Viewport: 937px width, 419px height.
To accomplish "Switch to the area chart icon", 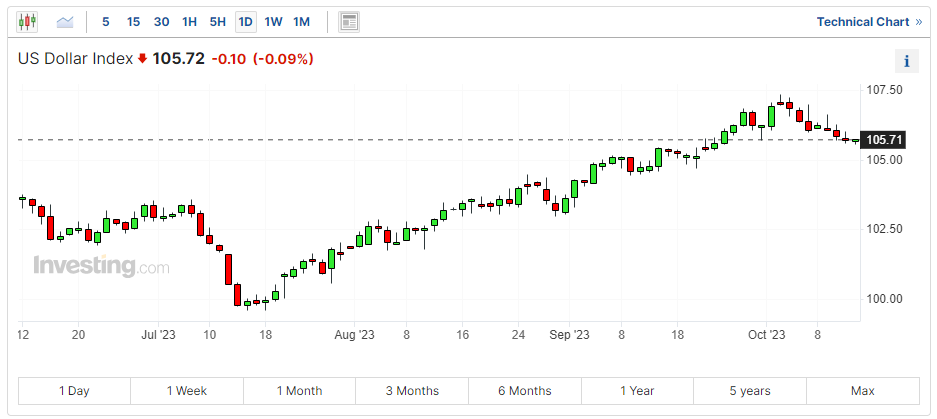I will click(65, 21).
